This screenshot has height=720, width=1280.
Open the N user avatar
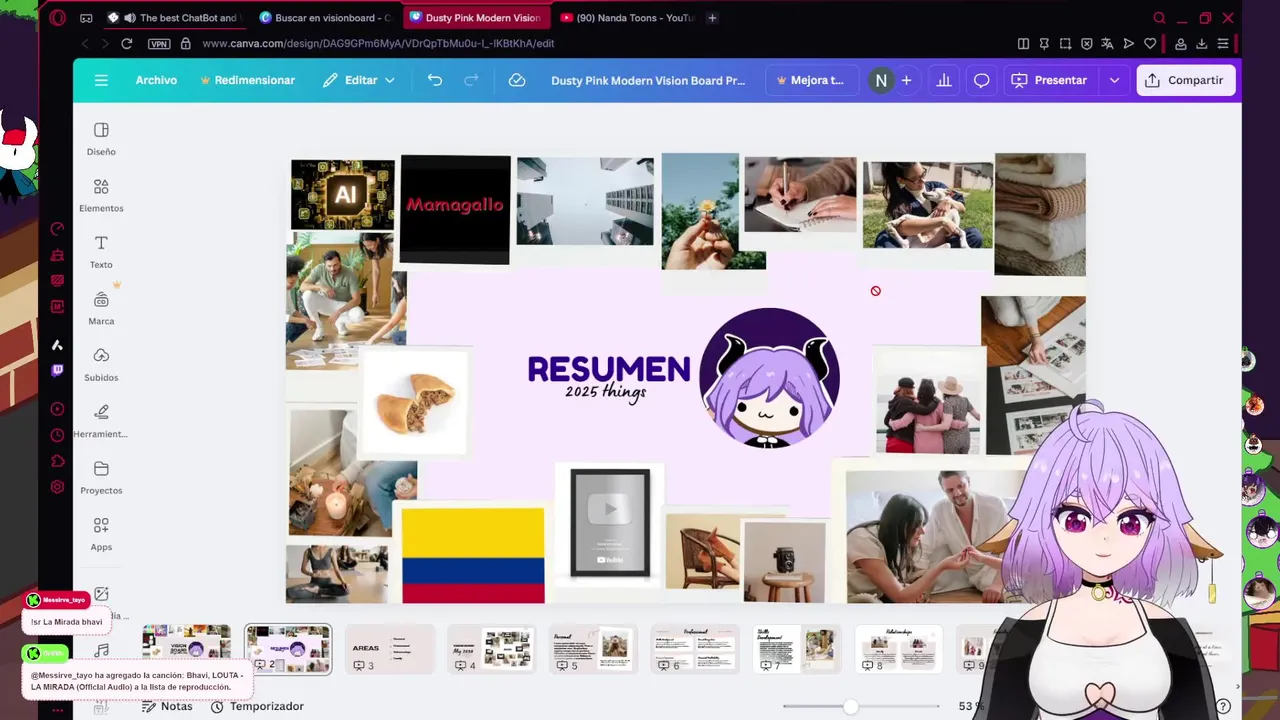point(880,80)
